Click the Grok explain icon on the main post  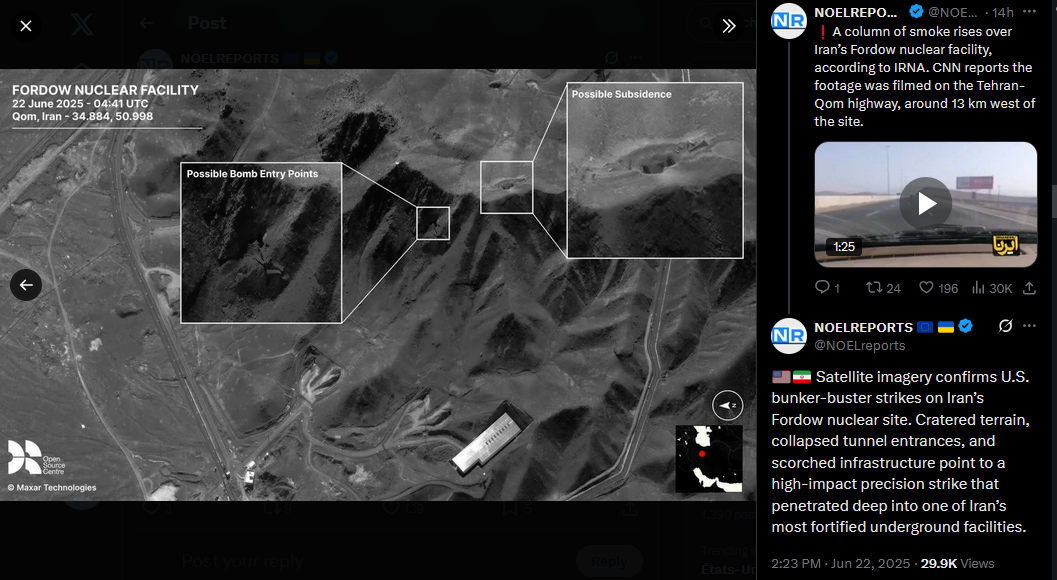(x=1005, y=326)
